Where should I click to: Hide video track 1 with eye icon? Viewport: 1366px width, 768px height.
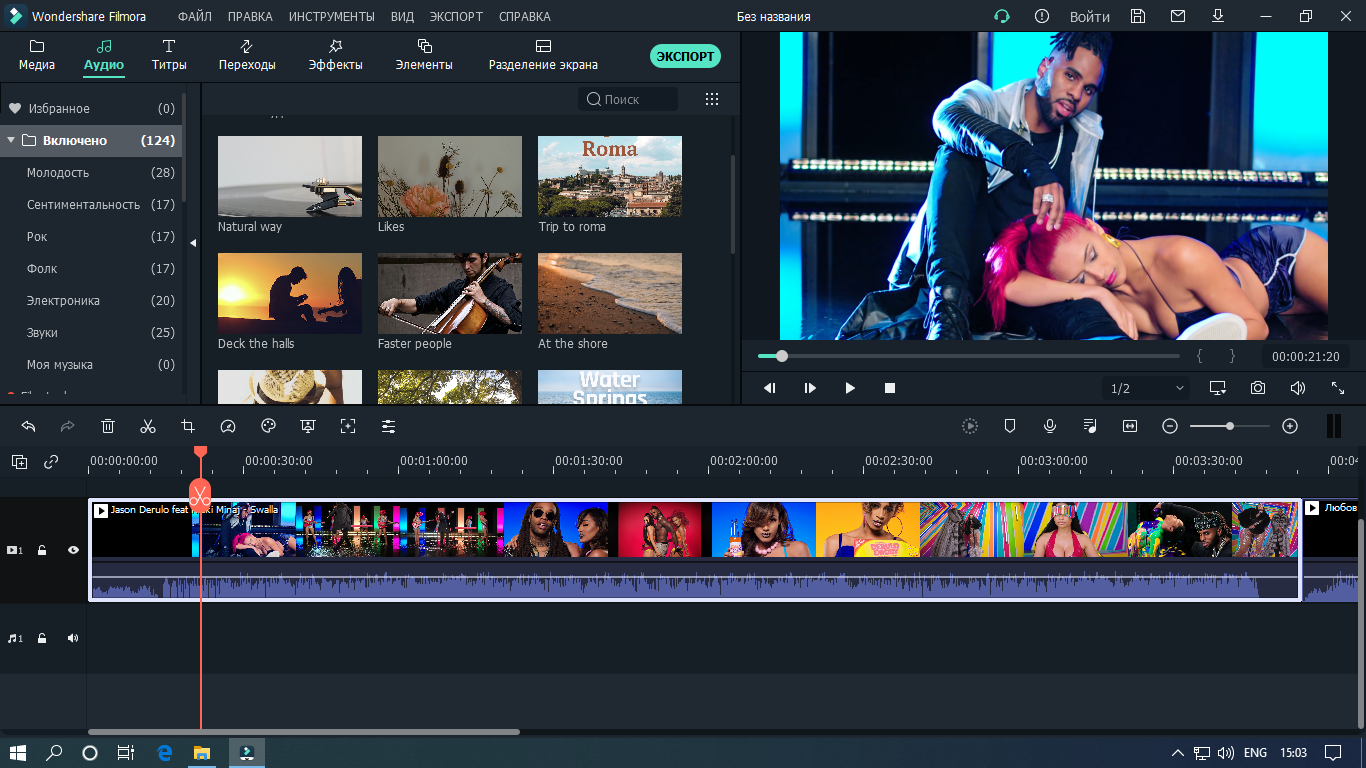(x=73, y=550)
